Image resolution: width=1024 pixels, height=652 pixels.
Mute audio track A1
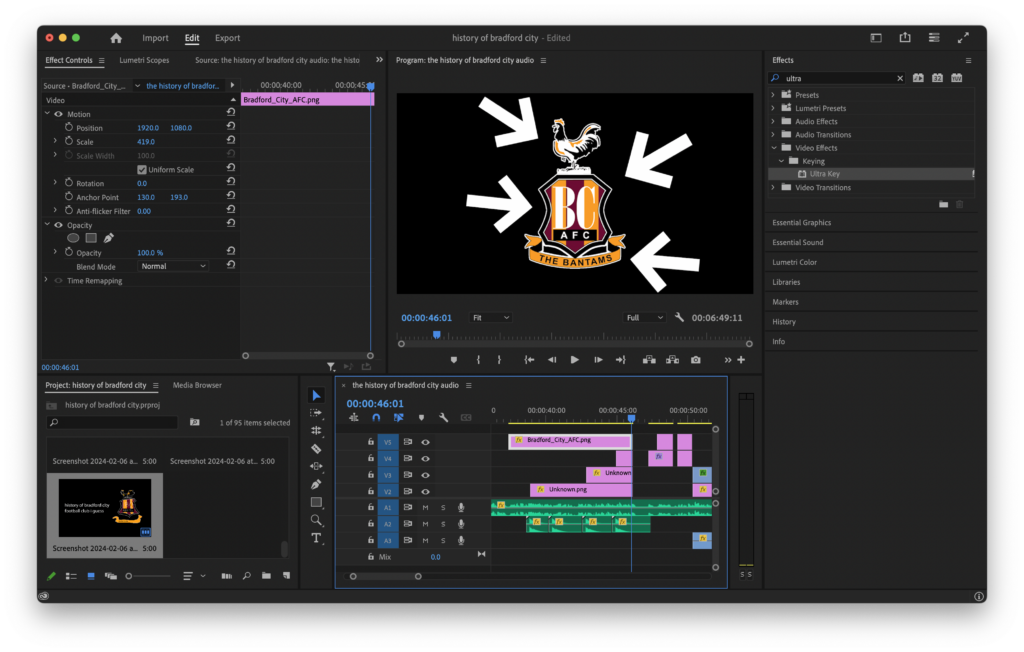(x=425, y=508)
